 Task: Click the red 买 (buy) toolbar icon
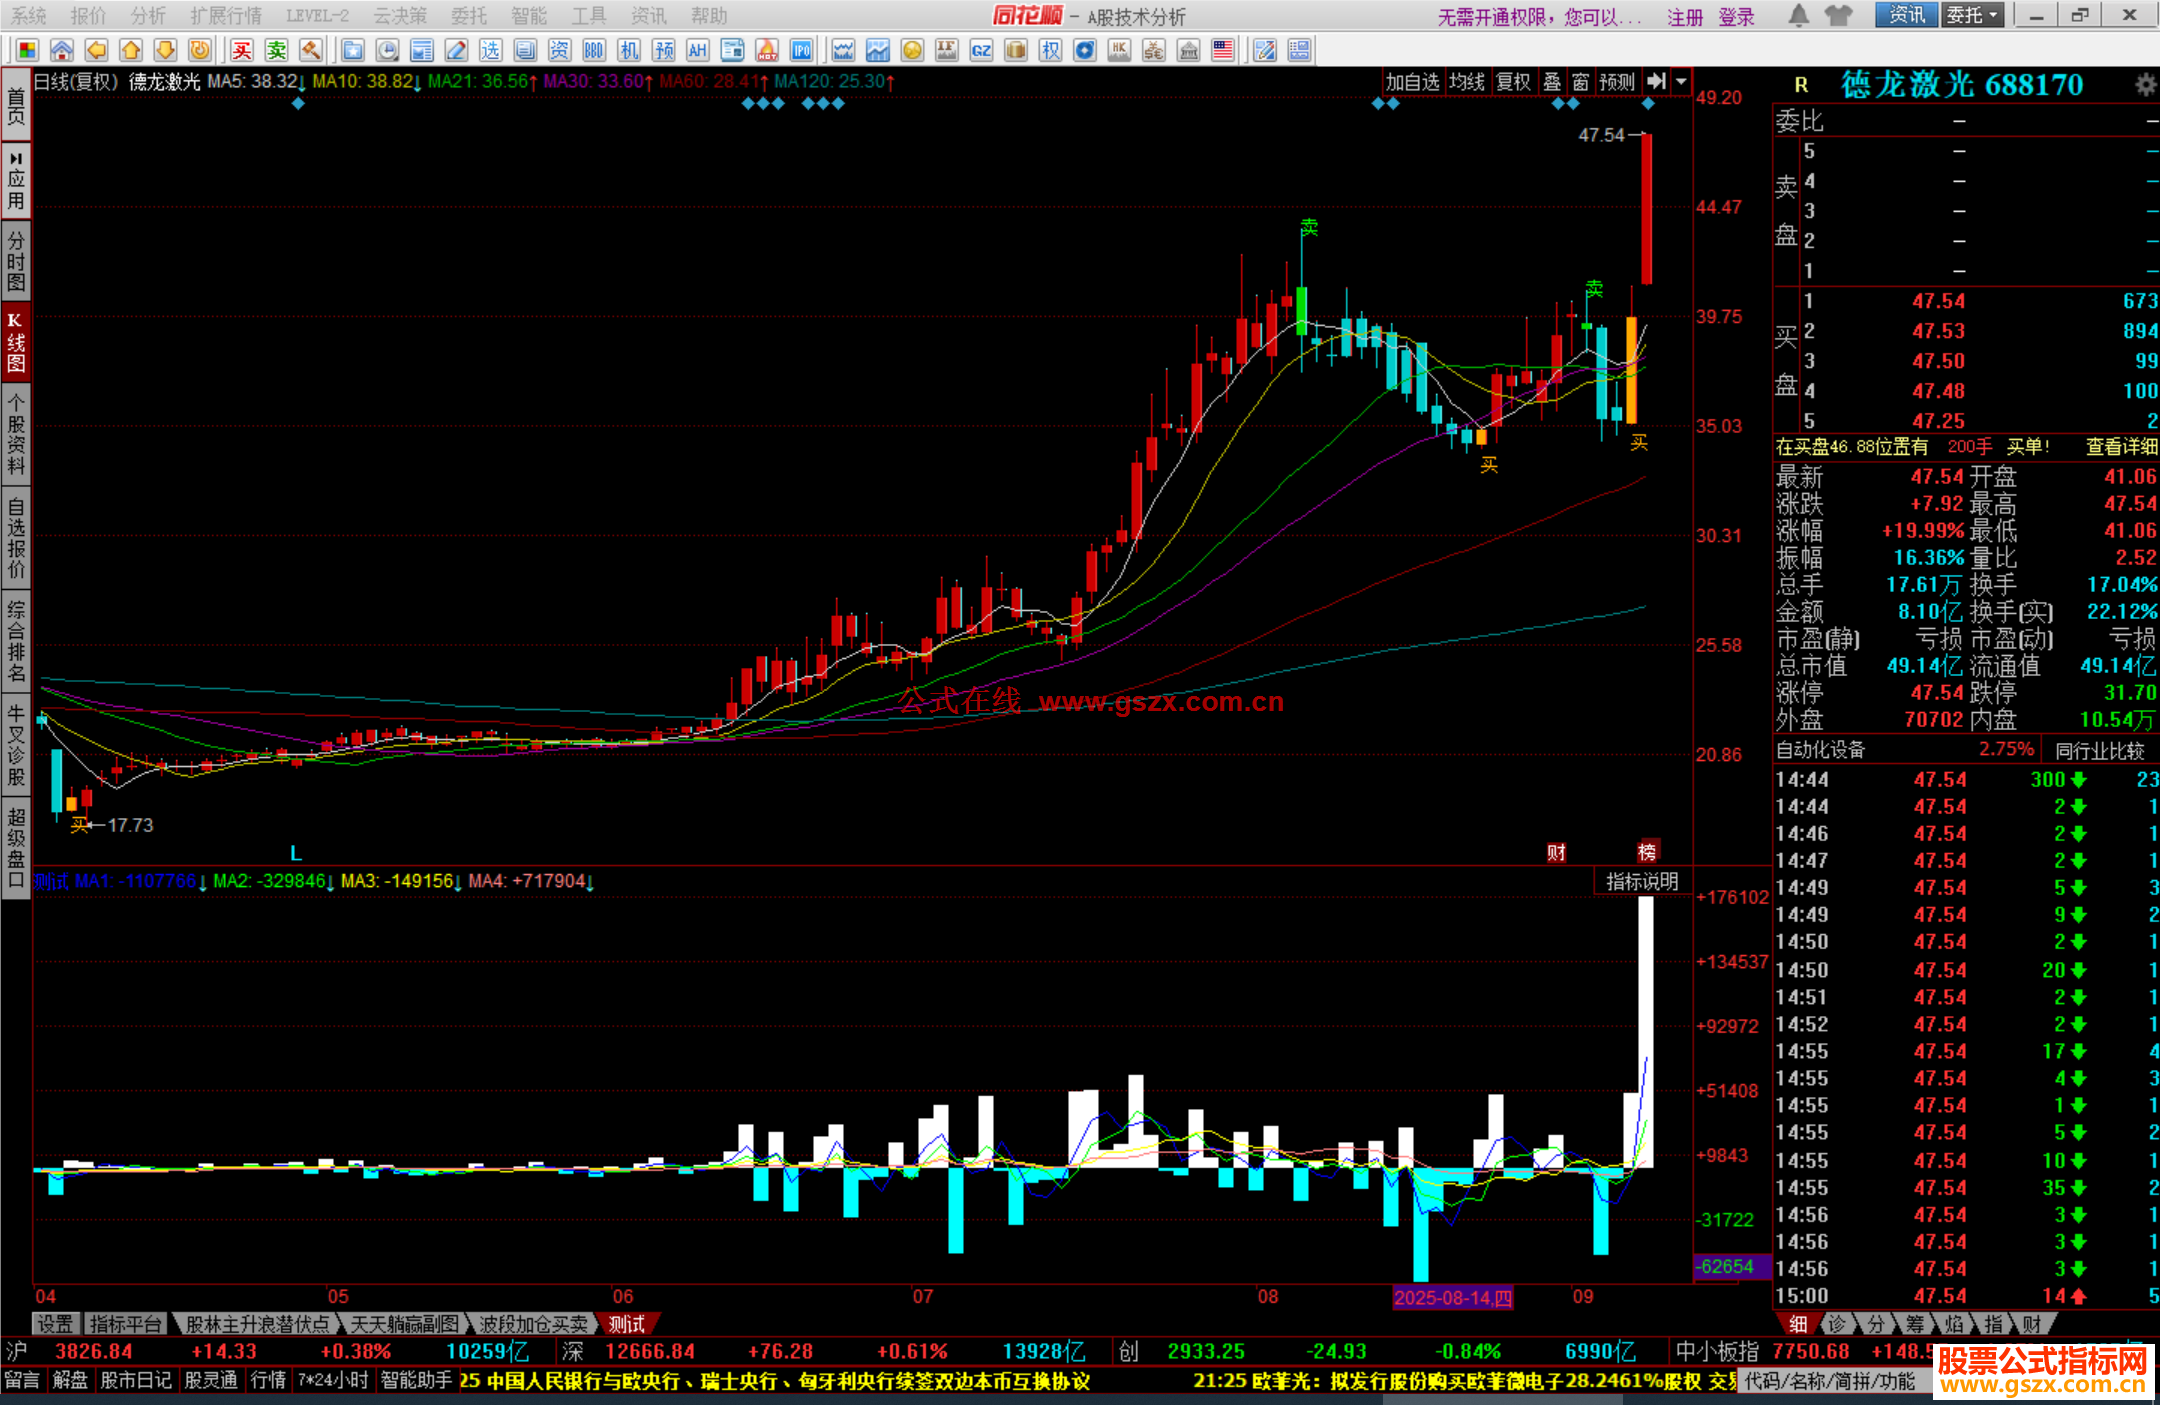[x=242, y=50]
